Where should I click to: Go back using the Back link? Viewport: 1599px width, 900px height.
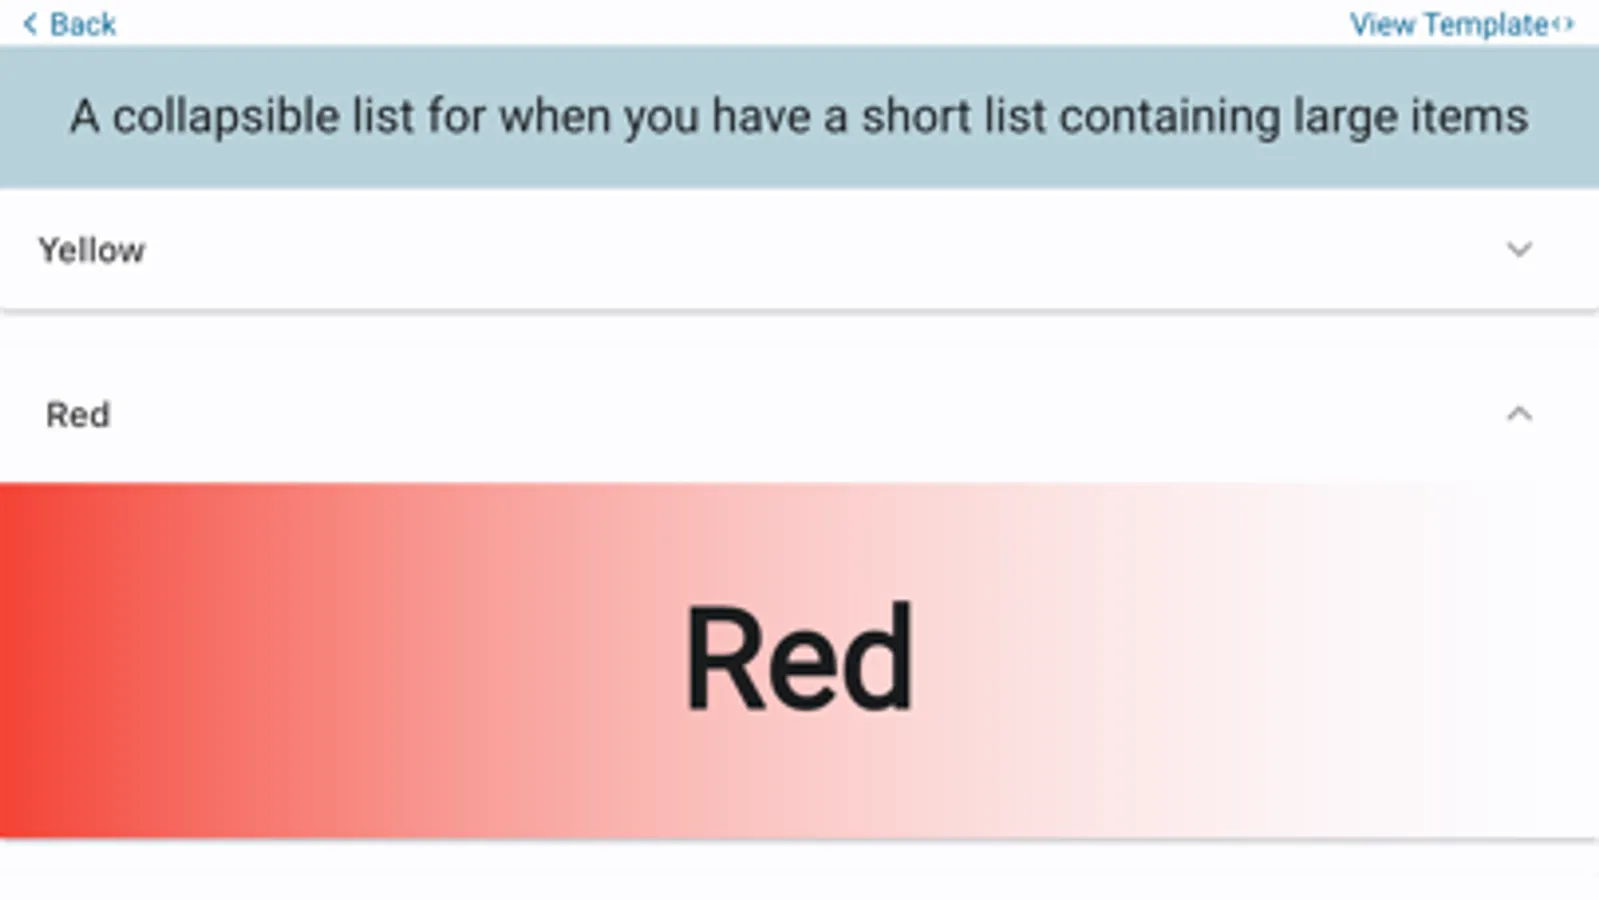point(82,24)
